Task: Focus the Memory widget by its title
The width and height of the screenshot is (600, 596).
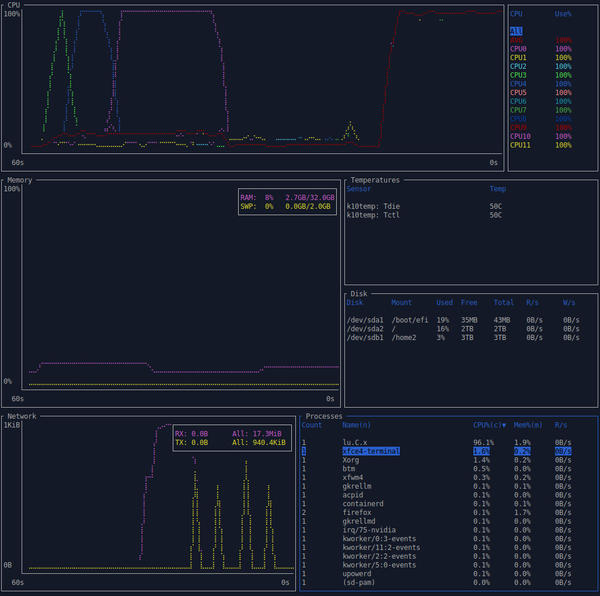Action: 20,180
